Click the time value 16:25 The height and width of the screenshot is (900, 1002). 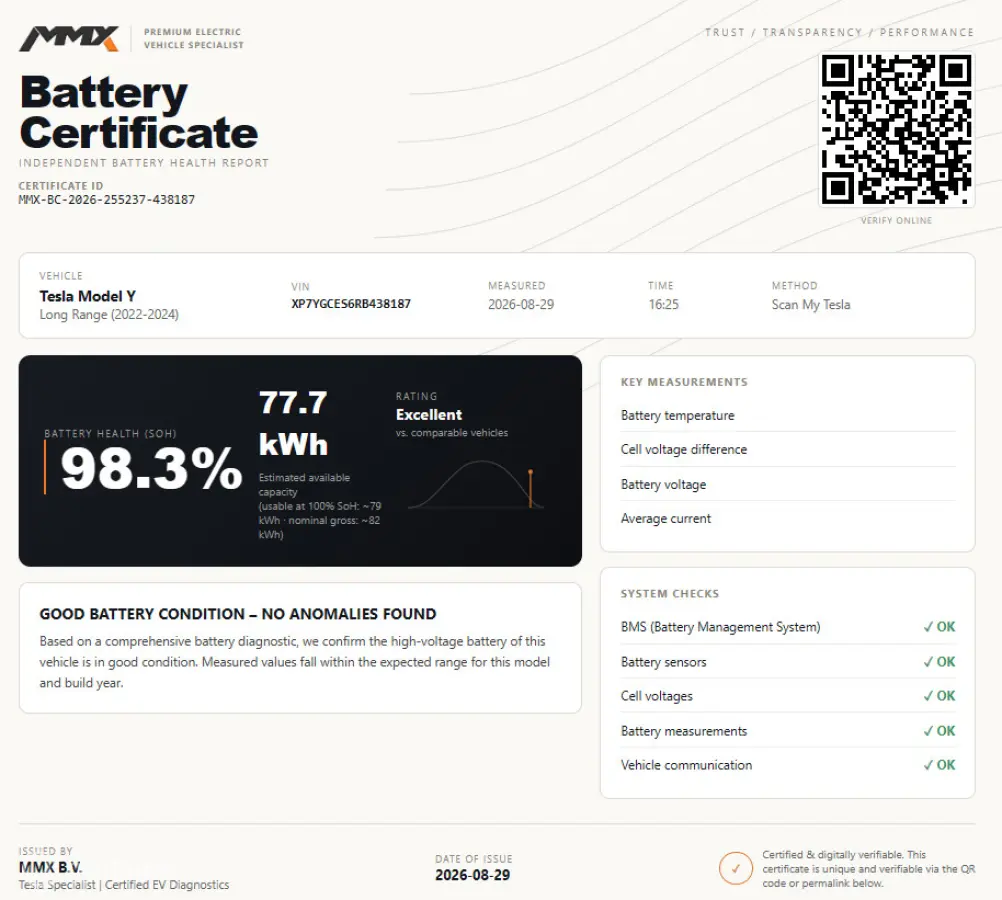(x=663, y=304)
